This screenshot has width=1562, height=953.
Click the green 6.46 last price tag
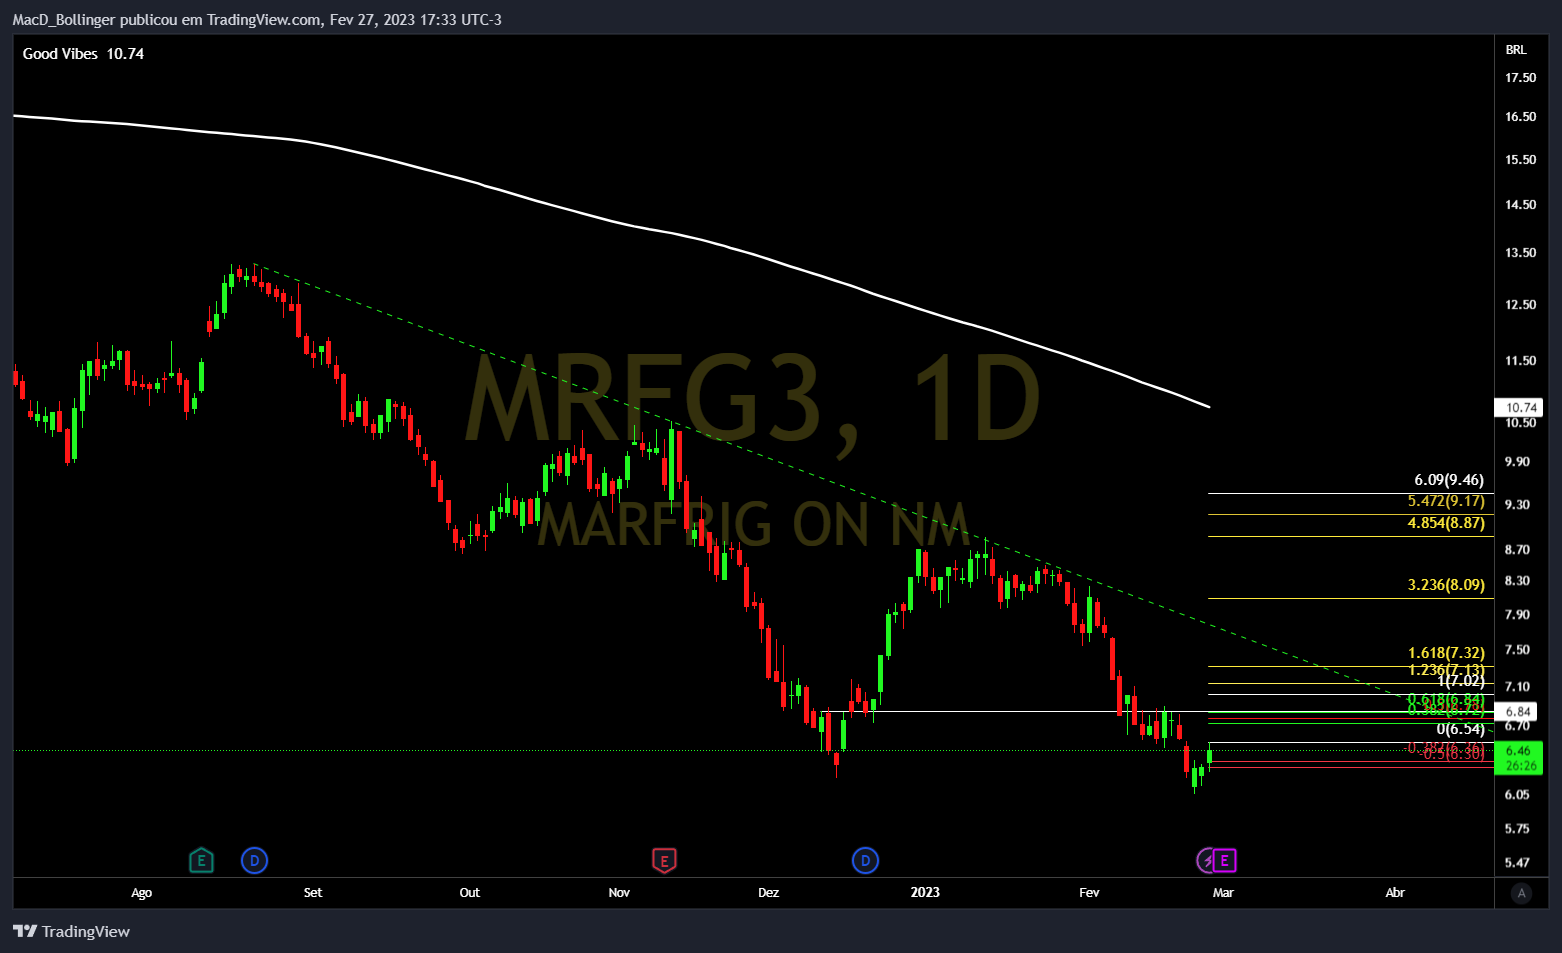[x=1518, y=757]
